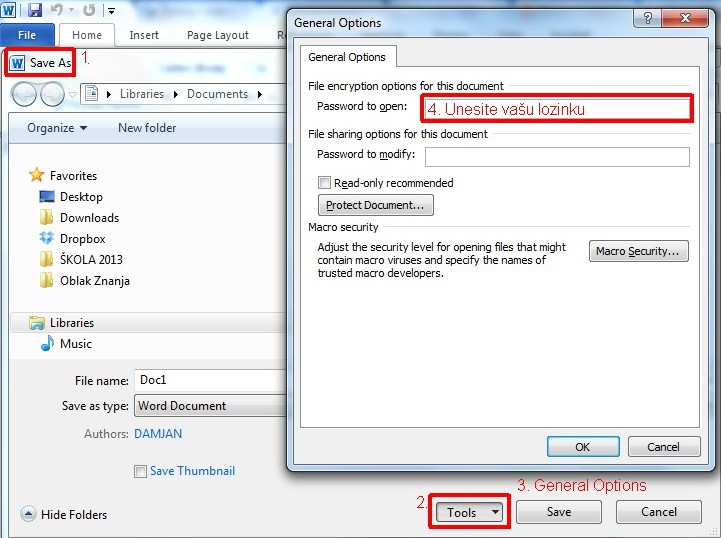Open the Music library
Image resolution: width=721 pixels, height=538 pixels.
coord(75,344)
